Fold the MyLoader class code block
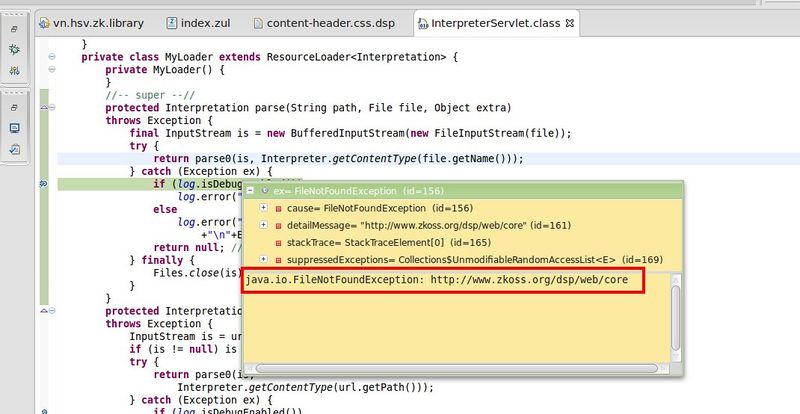The width and height of the screenshot is (800, 414). coord(52,57)
